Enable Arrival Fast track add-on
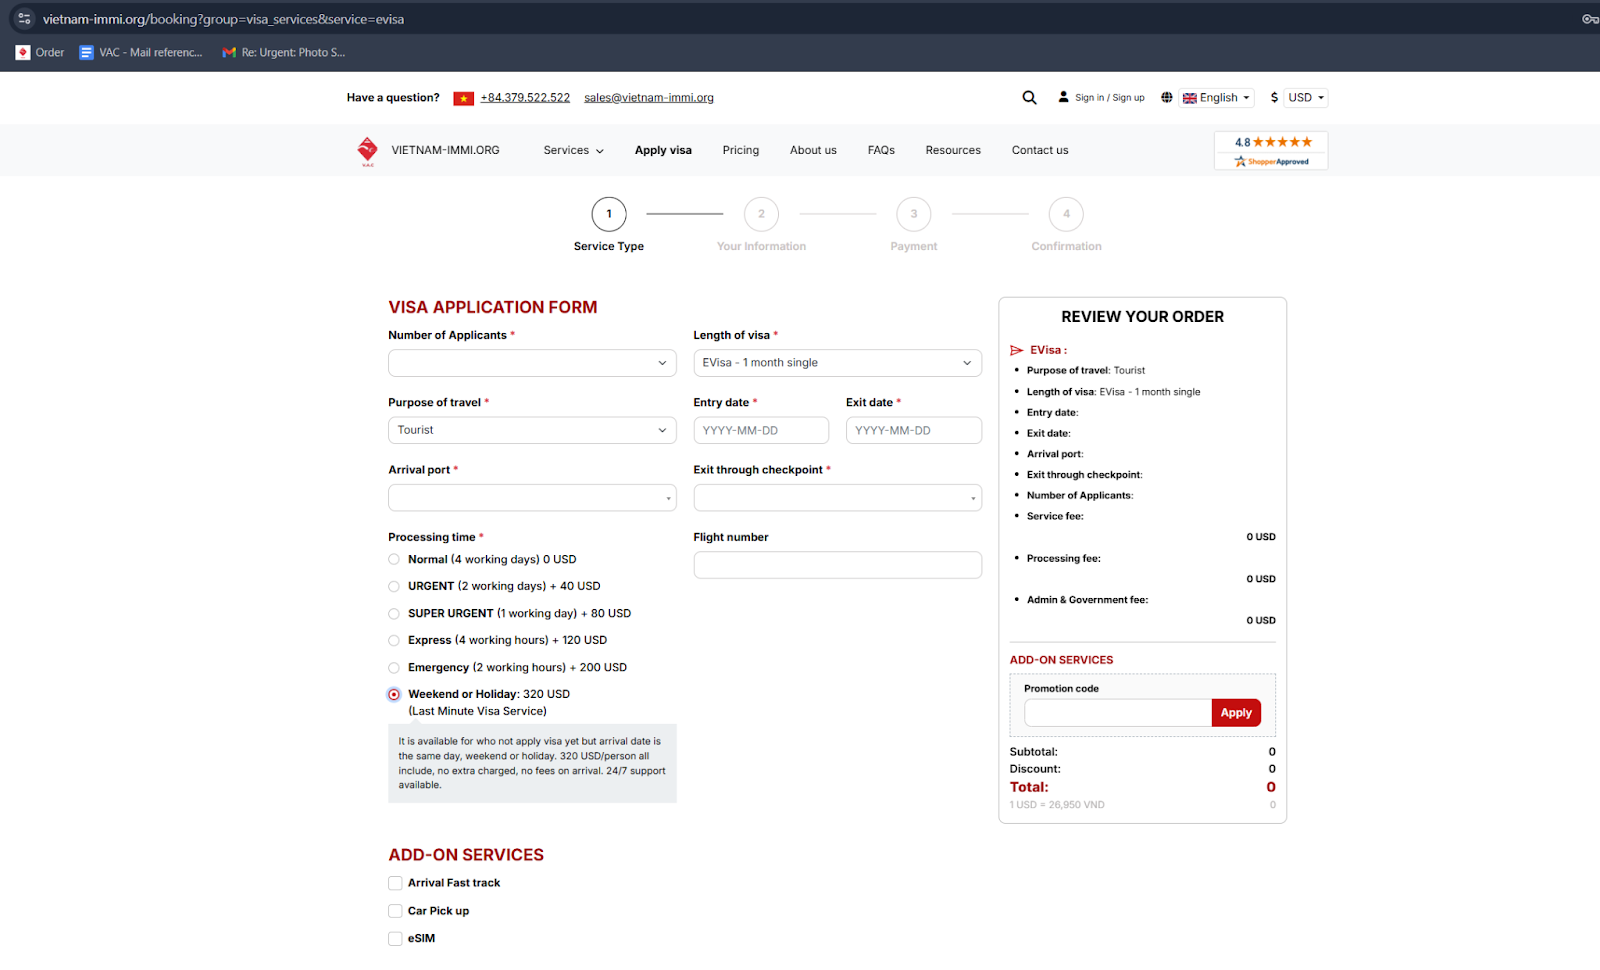 pyautogui.click(x=395, y=884)
